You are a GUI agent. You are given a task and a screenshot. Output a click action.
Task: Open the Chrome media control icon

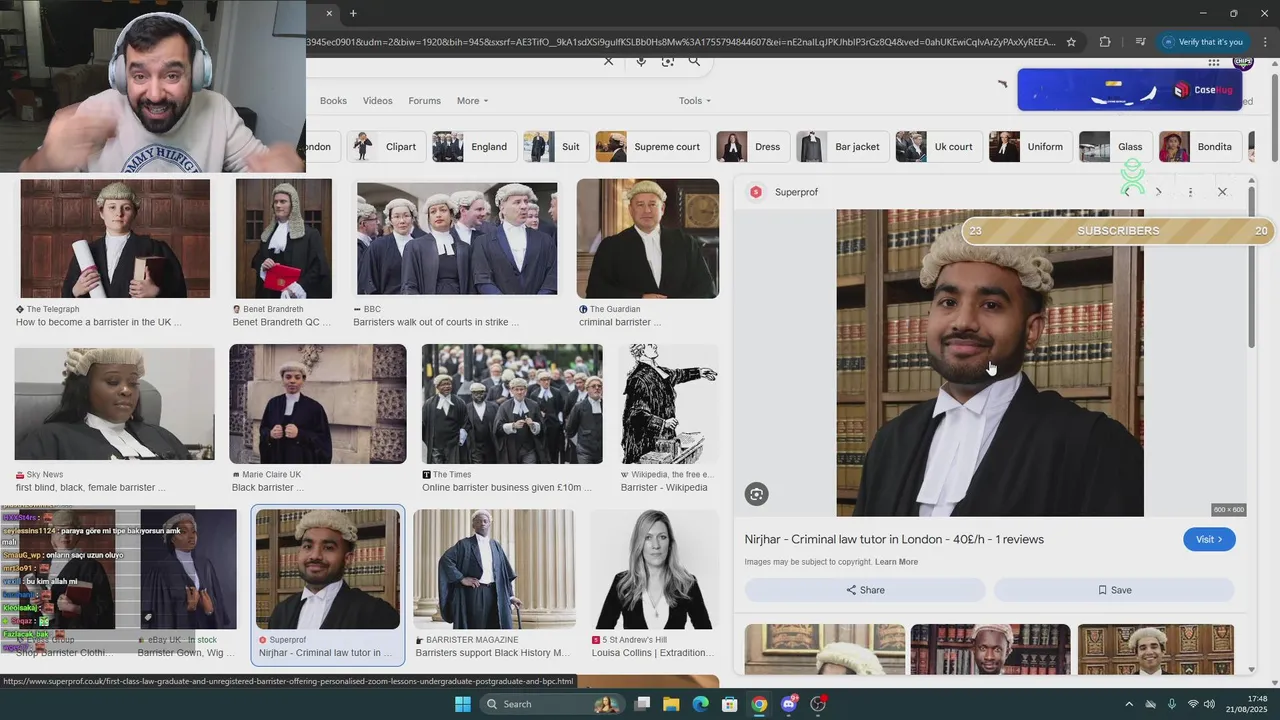click(x=1140, y=42)
